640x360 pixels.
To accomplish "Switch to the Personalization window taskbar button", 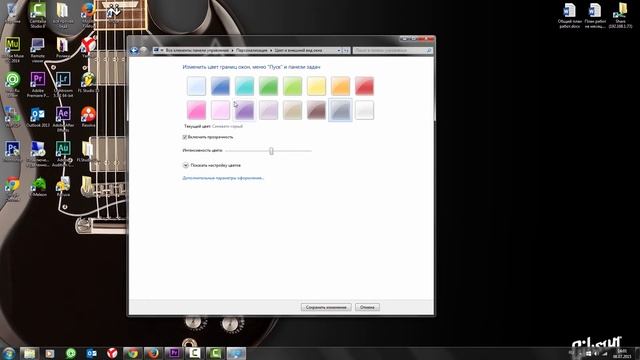I will (x=237, y=353).
